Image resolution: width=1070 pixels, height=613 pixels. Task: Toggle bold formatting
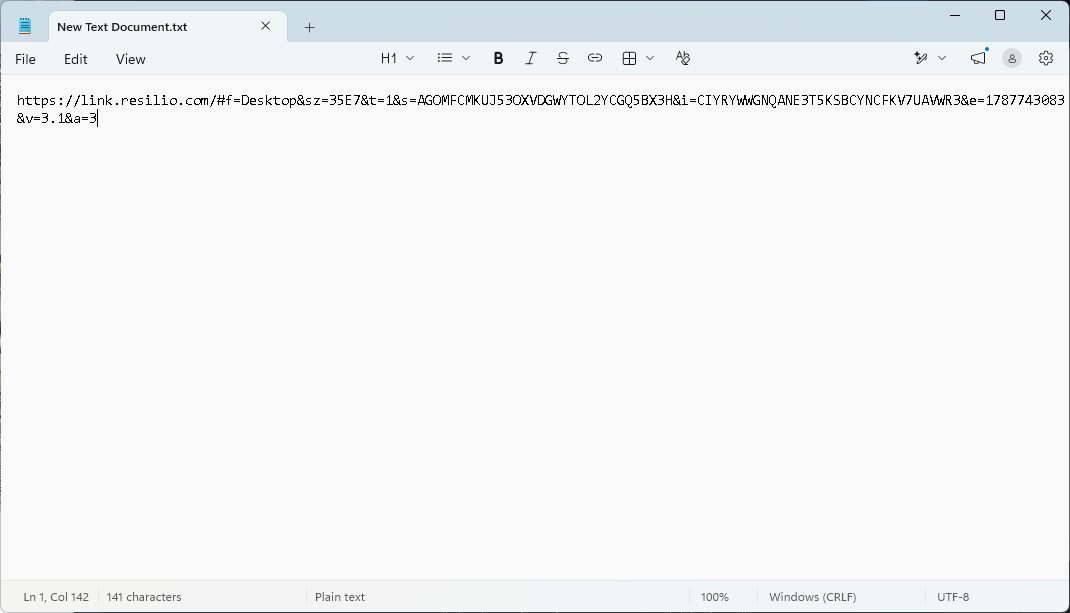498,59
